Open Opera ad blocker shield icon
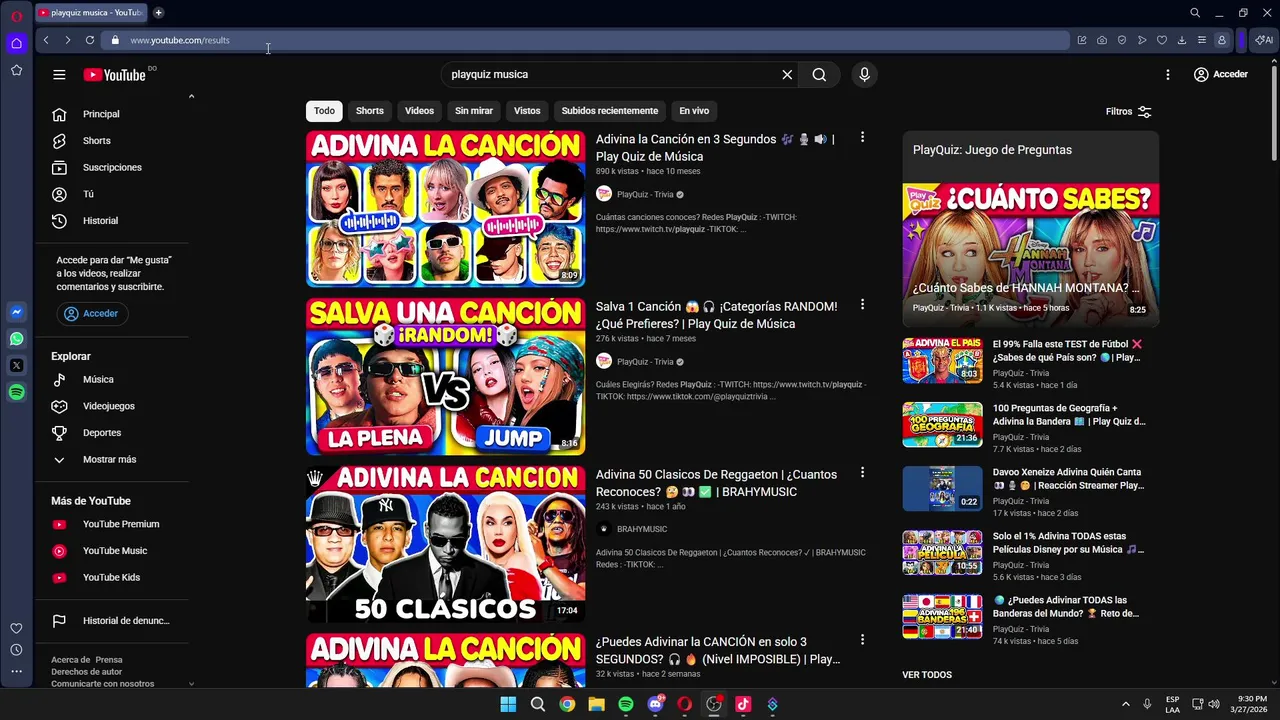 [x=1122, y=40]
